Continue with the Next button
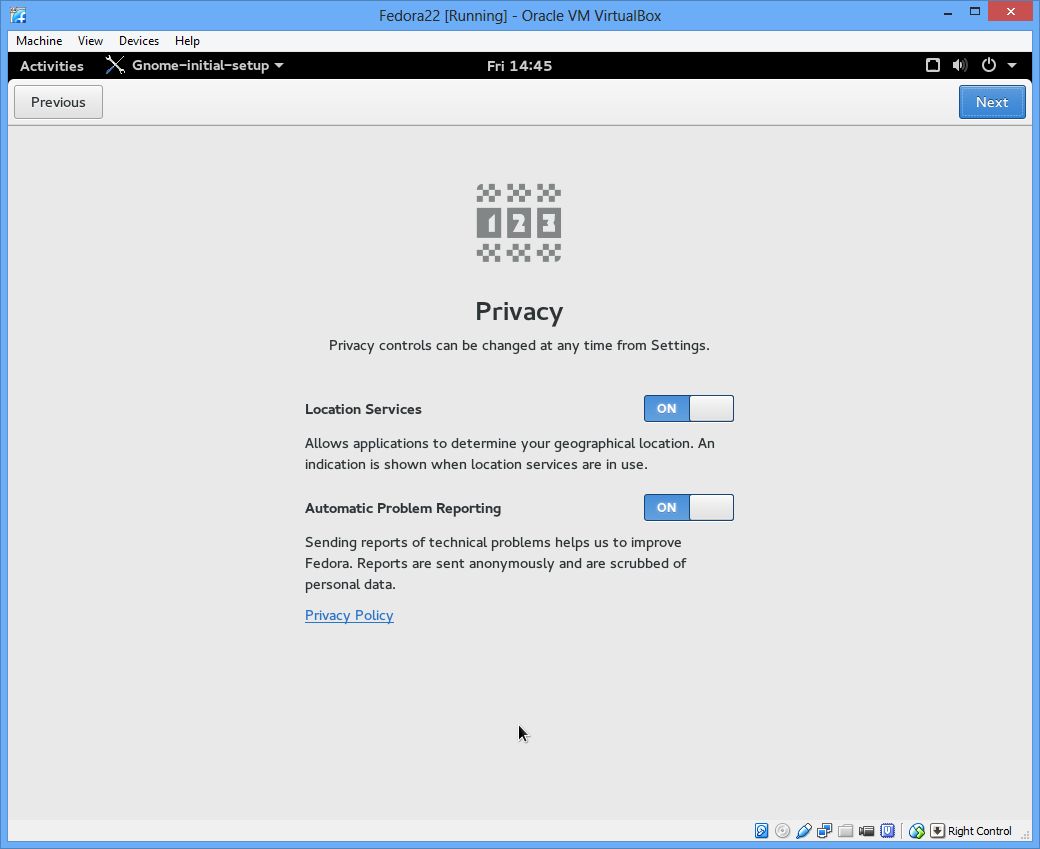 pyautogui.click(x=992, y=102)
